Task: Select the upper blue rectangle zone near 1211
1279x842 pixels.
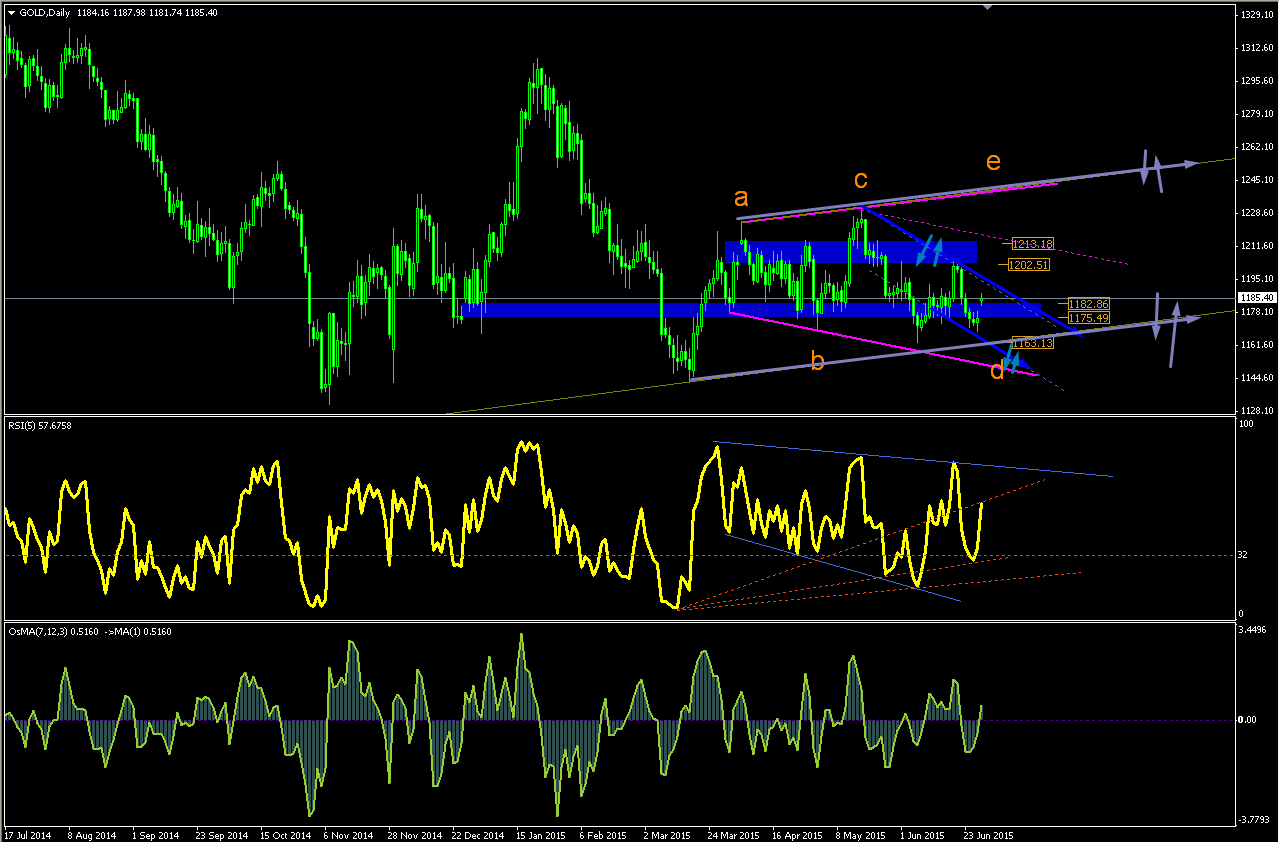Action: (851, 252)
